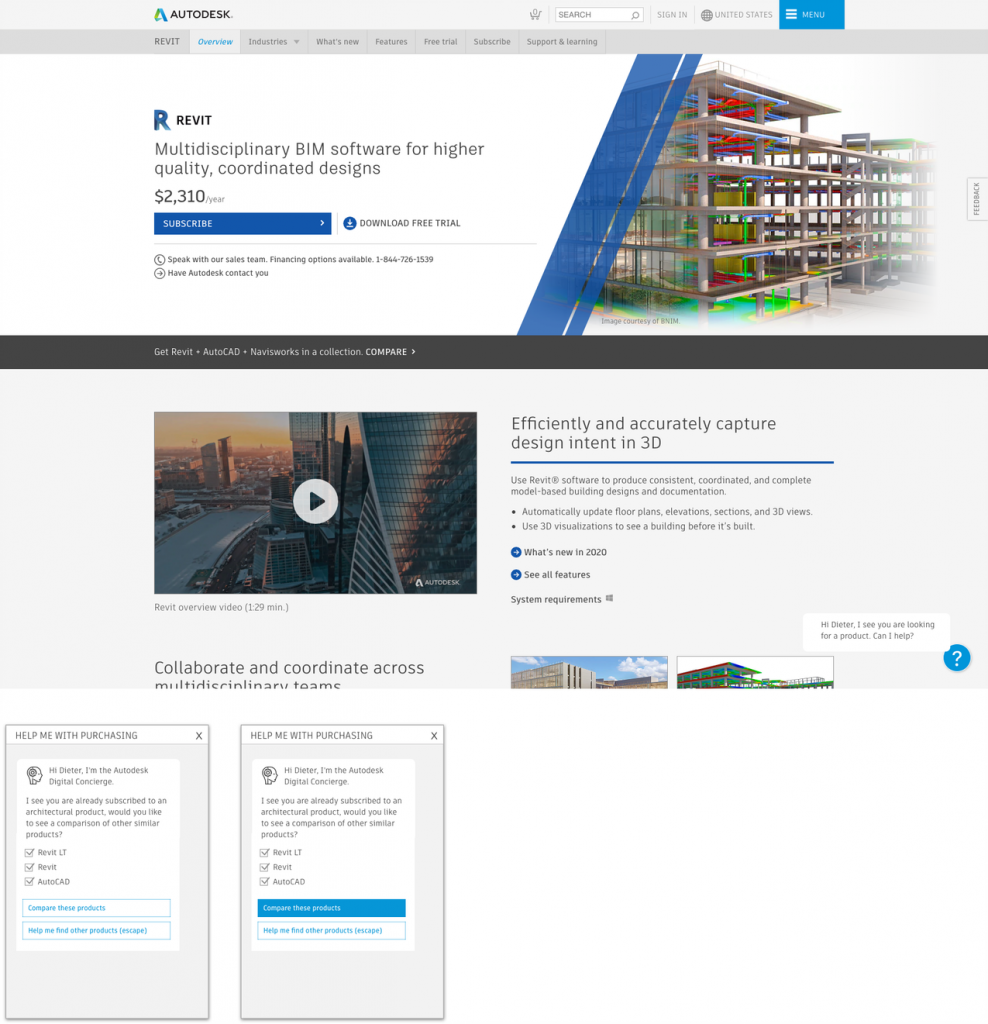Open the hamburger MENU button
The width and height of the screenshot is (988, 1024).
(811, 14)
